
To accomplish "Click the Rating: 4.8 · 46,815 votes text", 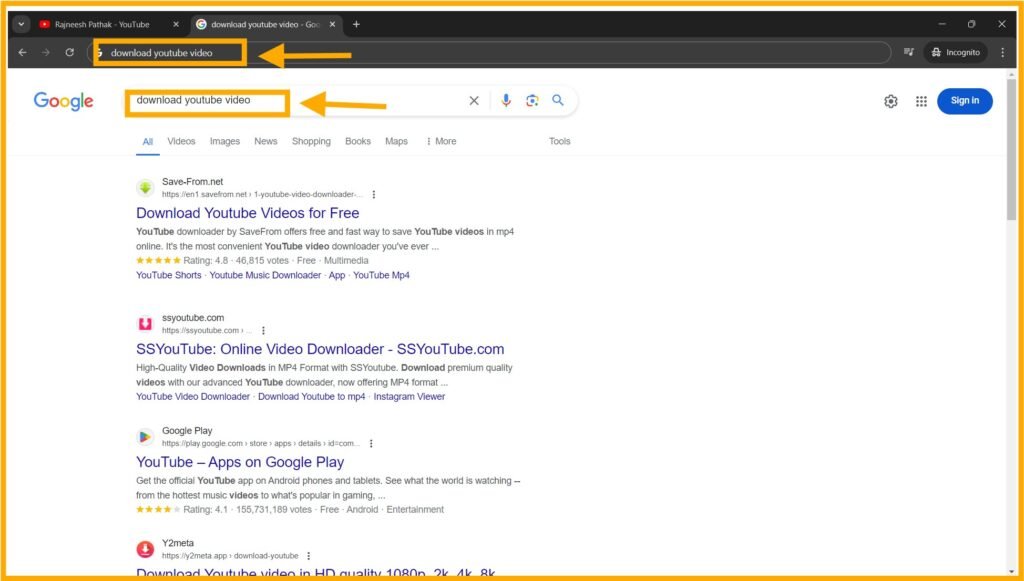I will [236, 260].
